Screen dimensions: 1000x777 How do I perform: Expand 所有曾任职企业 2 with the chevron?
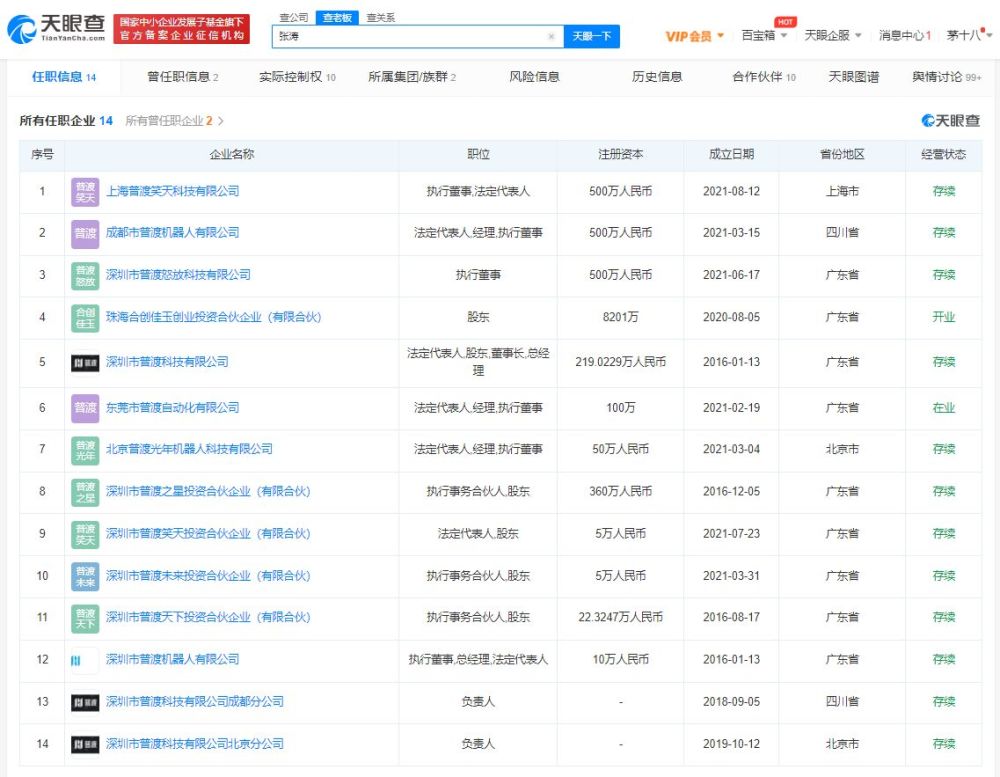coord(221,121)
